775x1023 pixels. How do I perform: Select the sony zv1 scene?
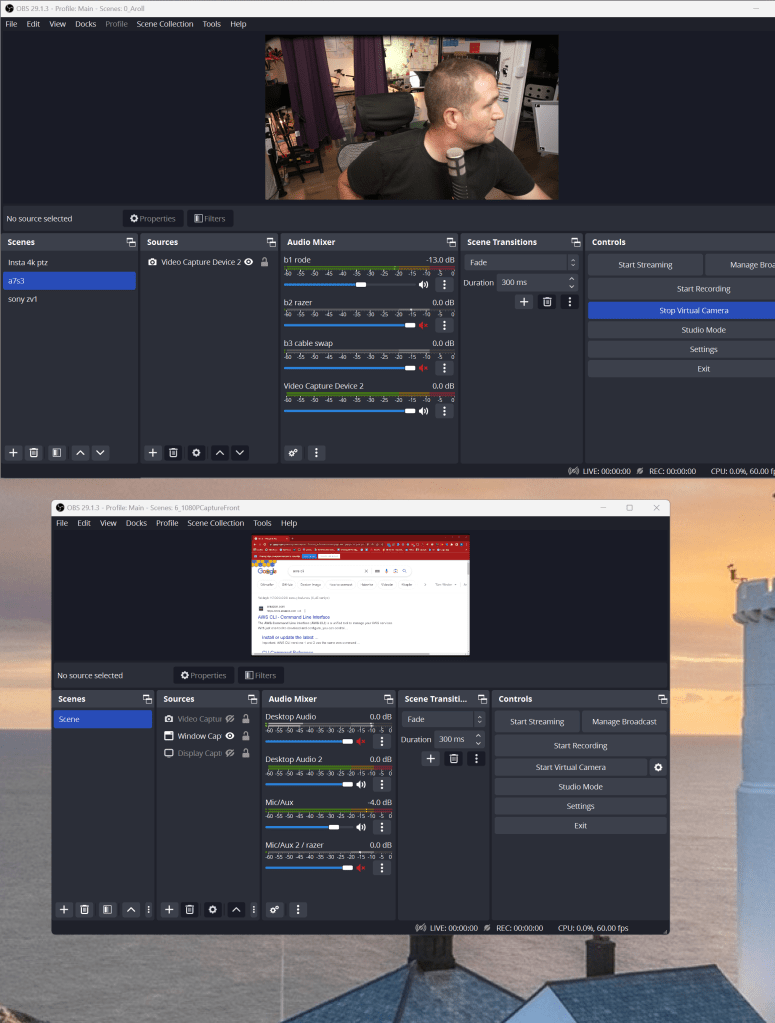click(68, 299)
